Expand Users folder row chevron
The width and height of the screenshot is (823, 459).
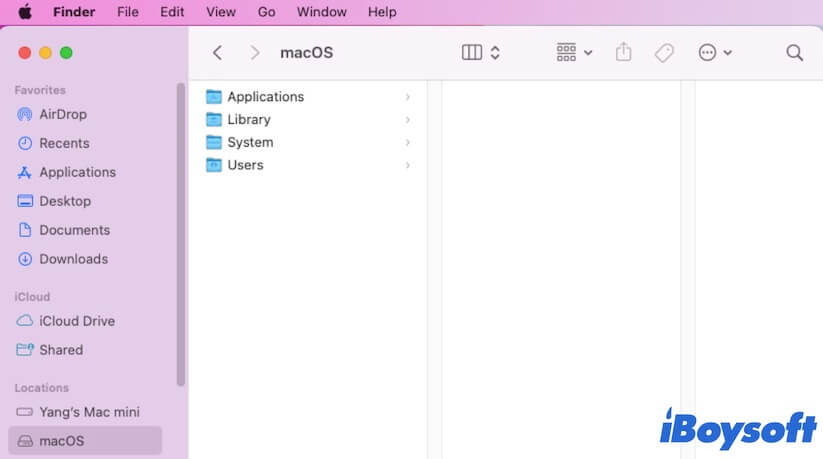pyautogui.click(x=408, y=165)
